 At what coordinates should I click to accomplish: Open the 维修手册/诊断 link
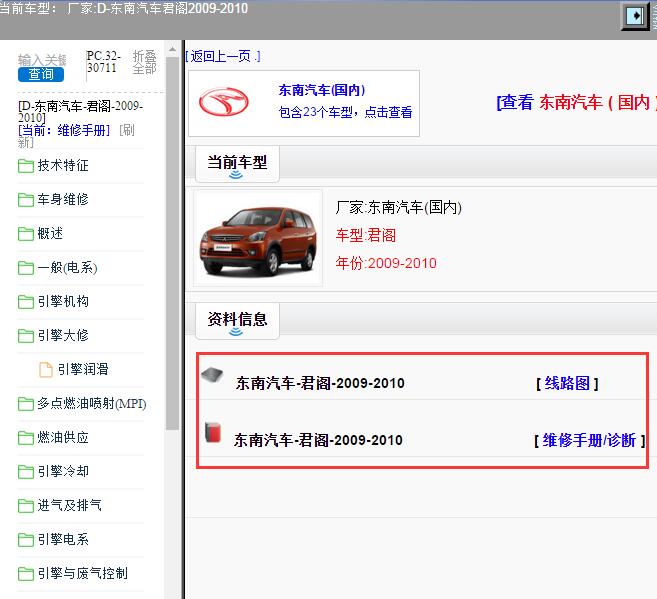[589, 440]
